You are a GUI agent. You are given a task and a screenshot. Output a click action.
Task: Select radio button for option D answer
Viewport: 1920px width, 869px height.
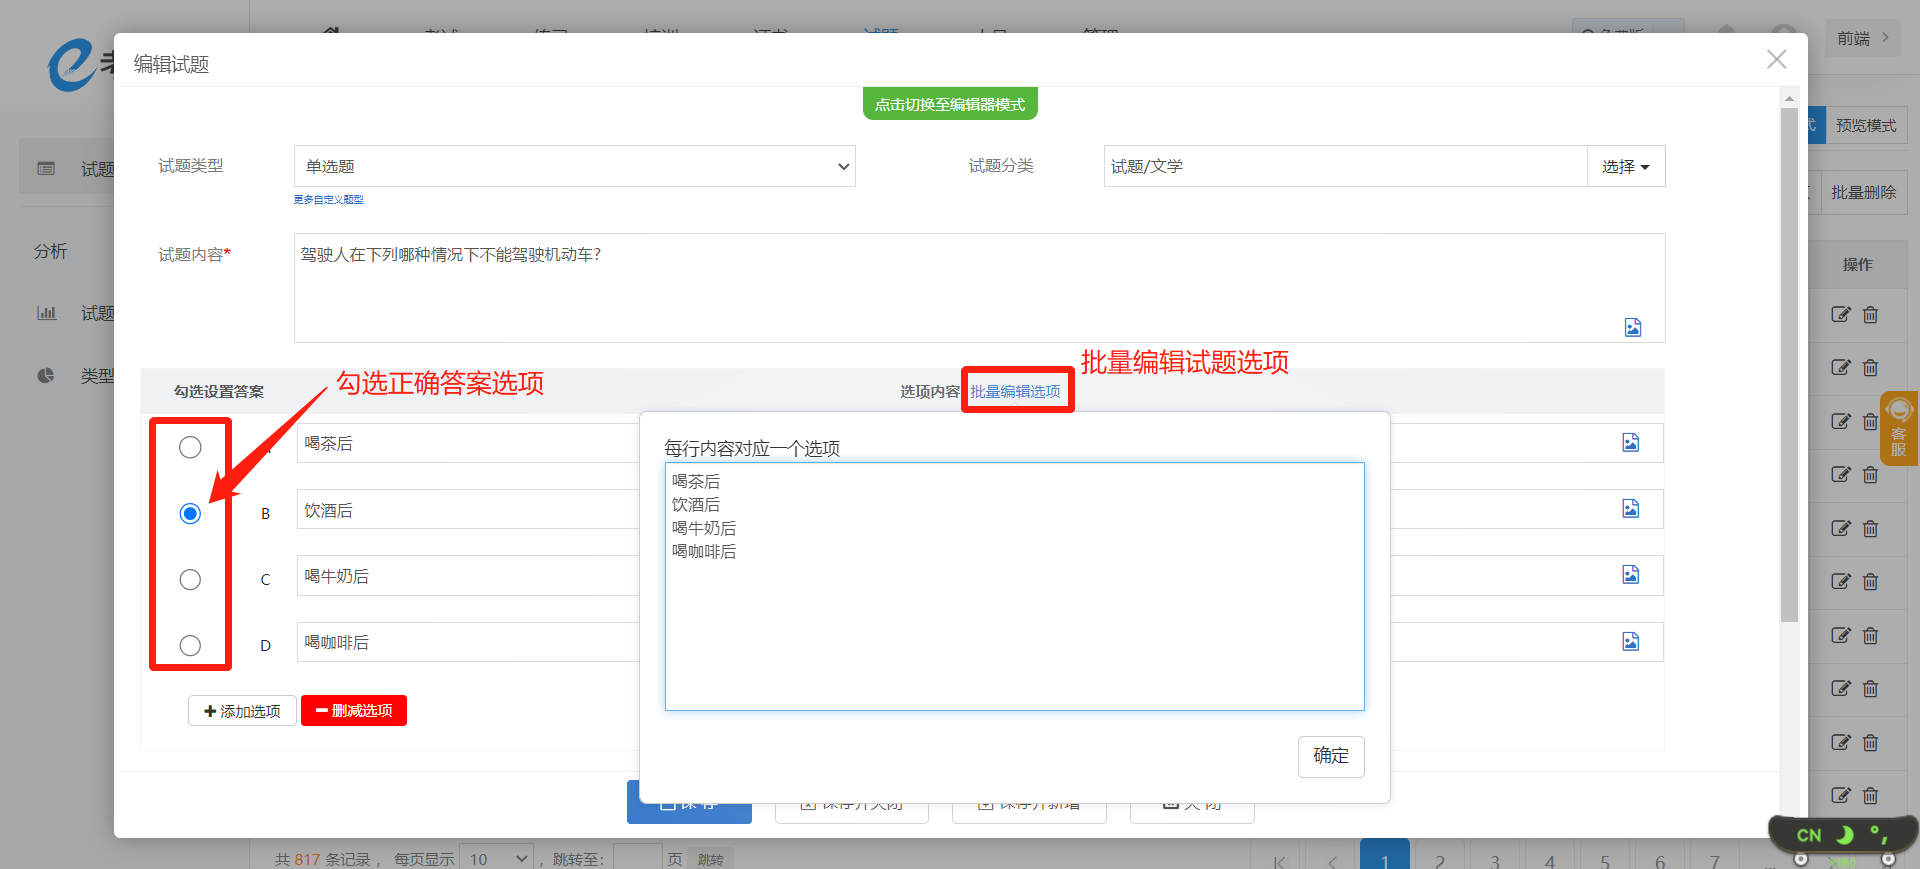coord(190,646)
